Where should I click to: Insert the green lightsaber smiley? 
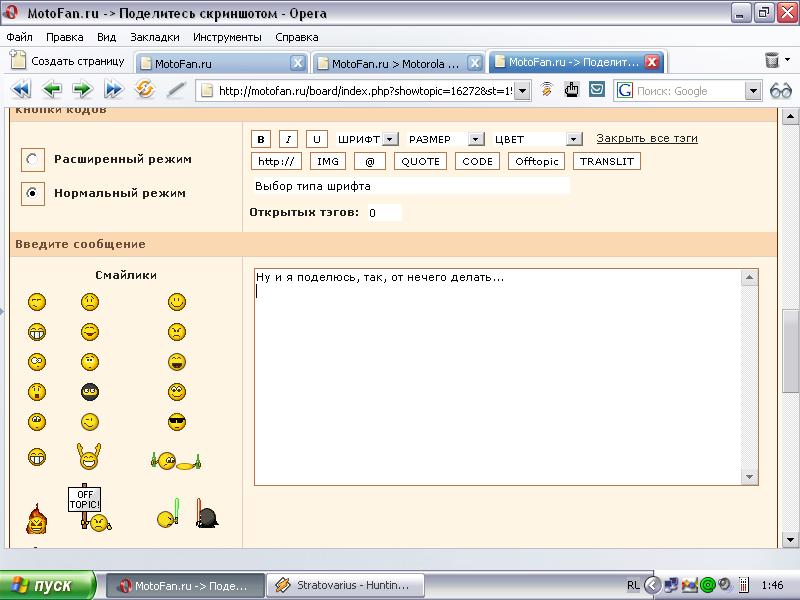(168, 513)
